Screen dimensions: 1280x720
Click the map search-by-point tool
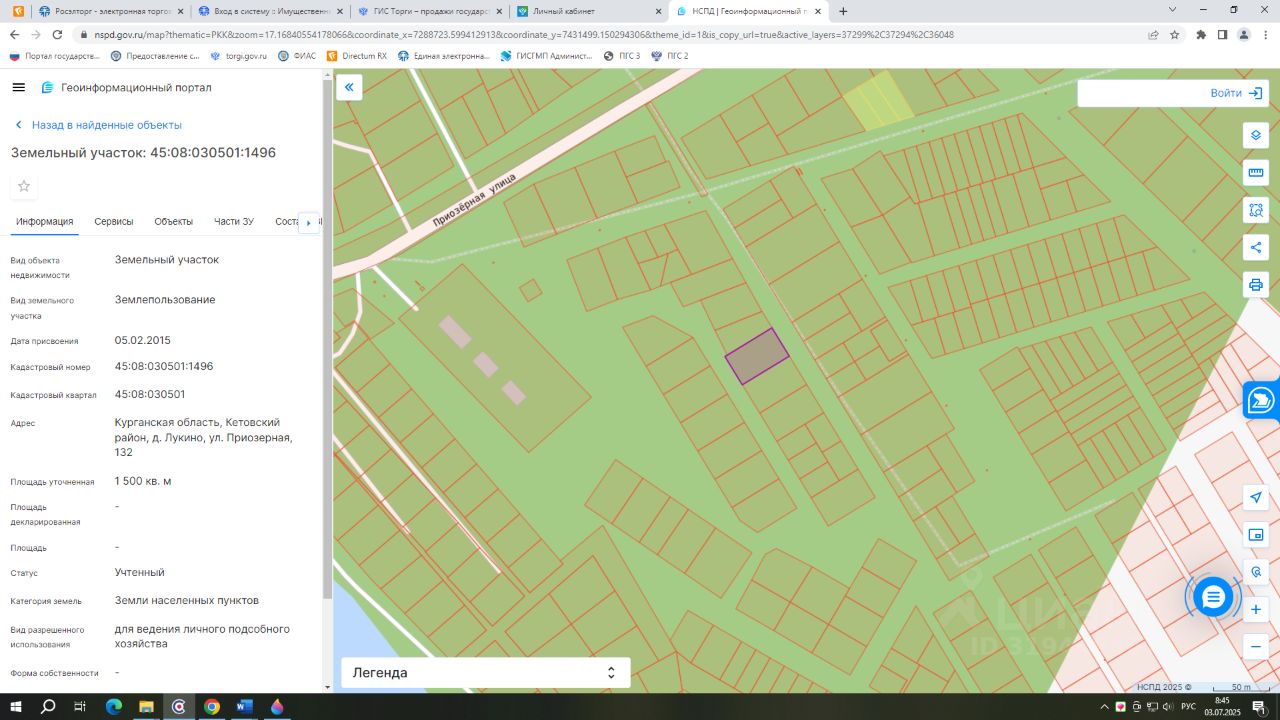pos(1256,572)
